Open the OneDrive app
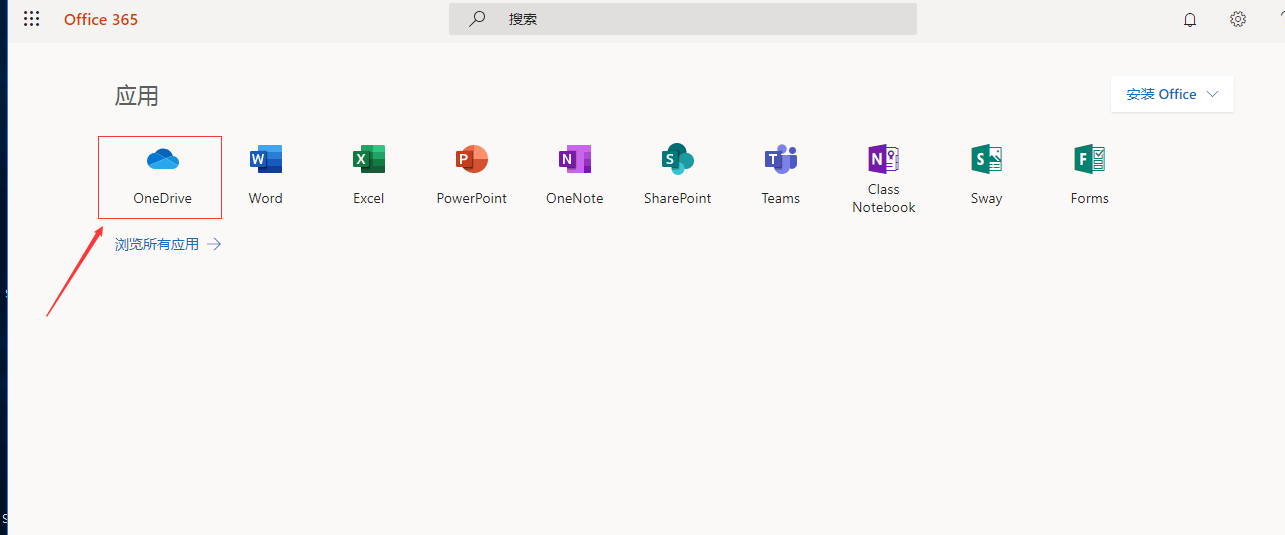The image size is (1285, 535). 160,177
